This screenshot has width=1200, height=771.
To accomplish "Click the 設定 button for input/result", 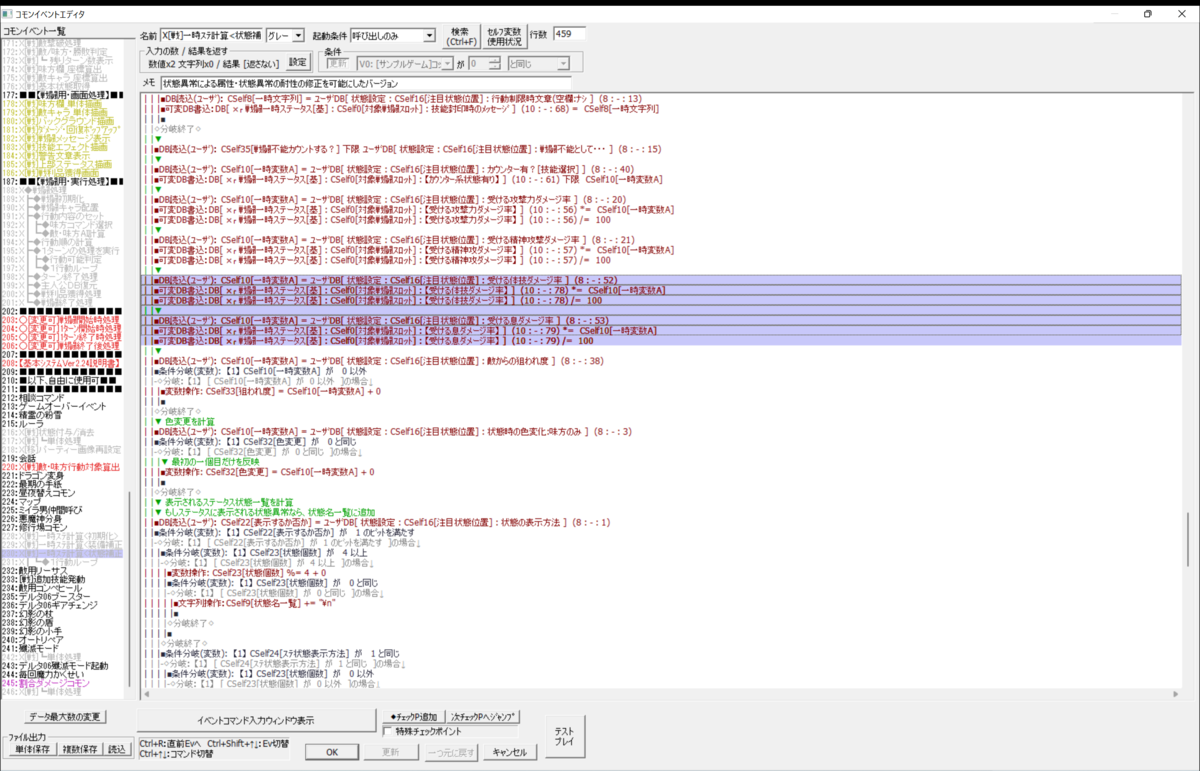I will [298, 62].
